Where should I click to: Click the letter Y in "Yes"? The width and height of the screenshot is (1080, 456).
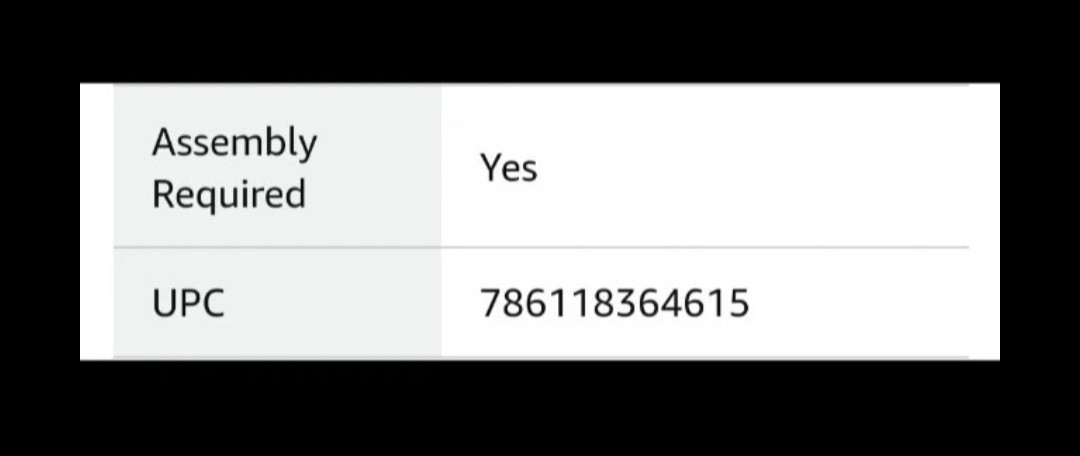489,167
